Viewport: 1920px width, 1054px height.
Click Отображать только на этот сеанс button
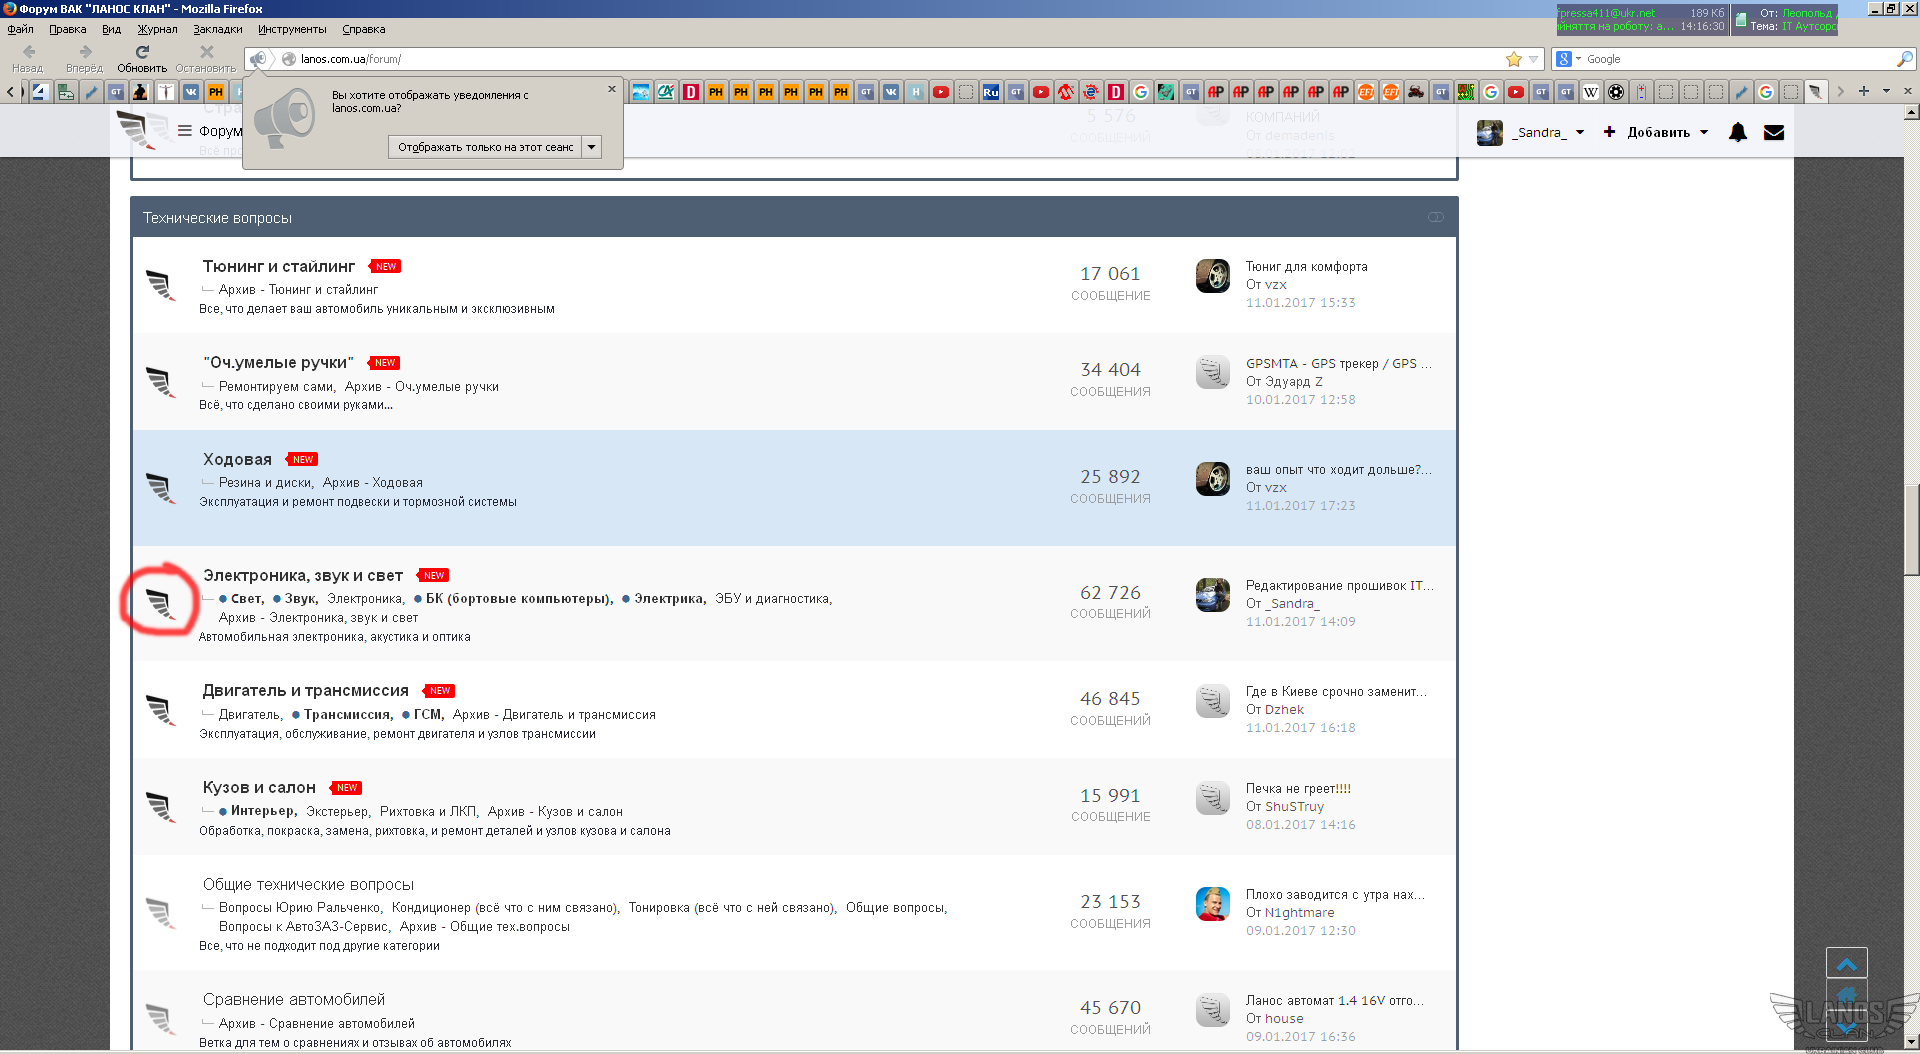pos(485,147)
